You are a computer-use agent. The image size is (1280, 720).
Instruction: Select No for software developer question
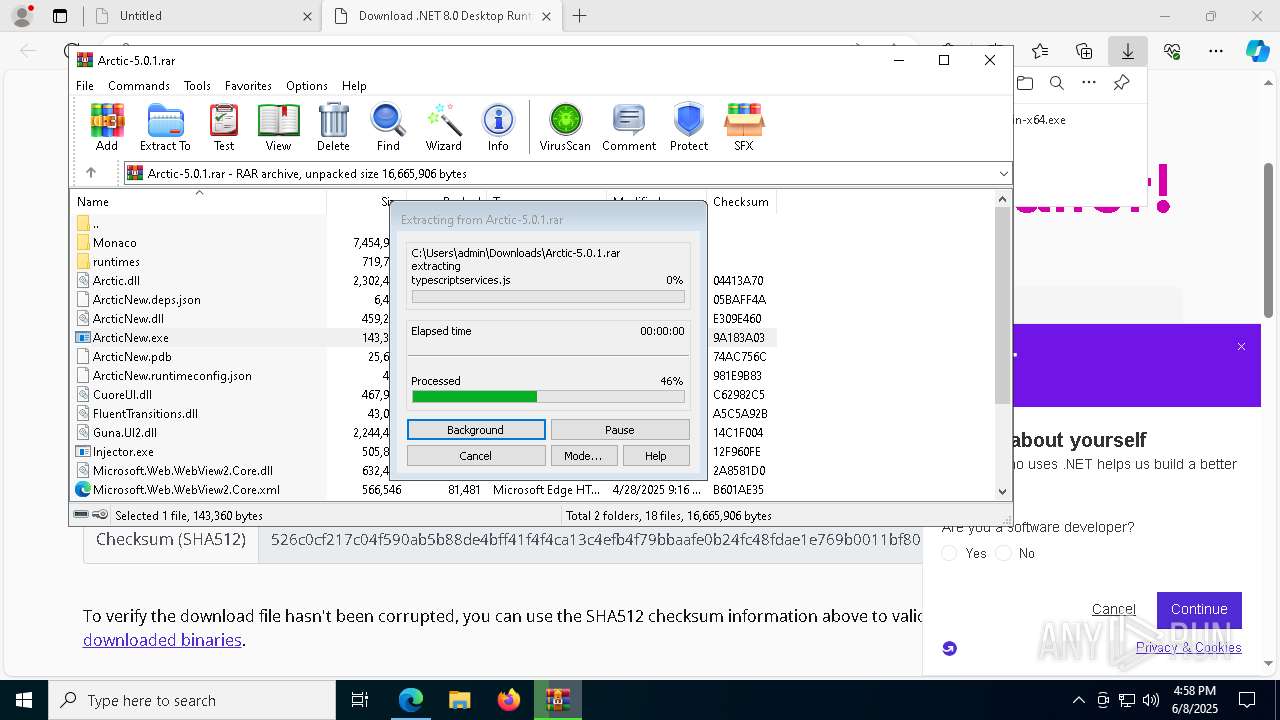[x=1004, y=553]
